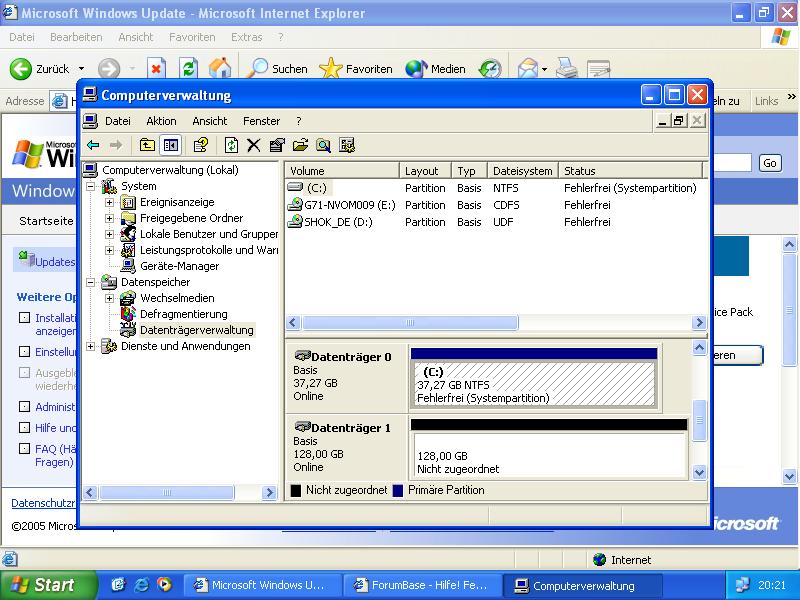
Task: Click the Refresh icon in Internet Explorer
Action: [x=188, y=68]
